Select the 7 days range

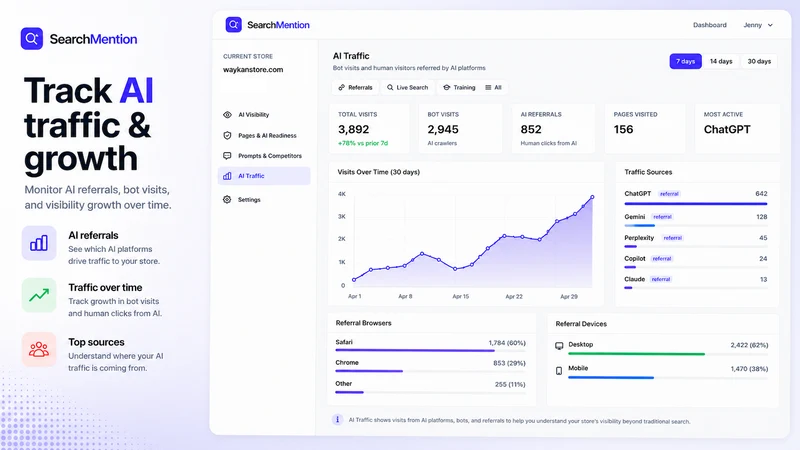point(686,61)
